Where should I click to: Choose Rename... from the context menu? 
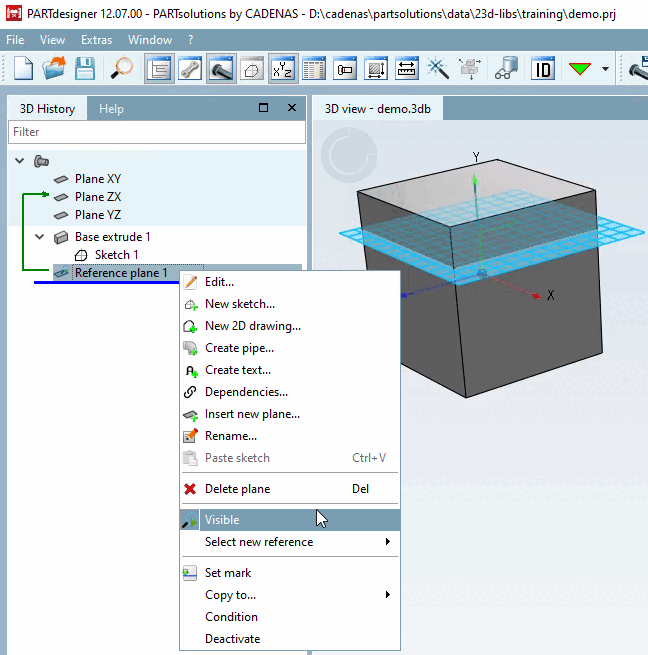pyautogui.click(x=290, y=436)
